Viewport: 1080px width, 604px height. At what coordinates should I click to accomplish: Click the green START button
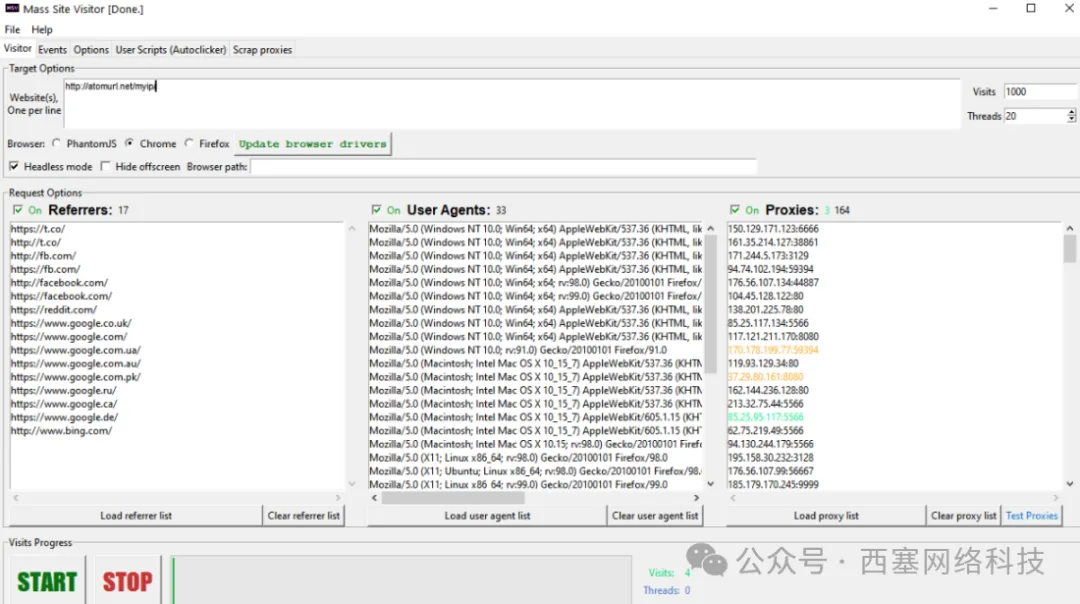tap(47, 582)
